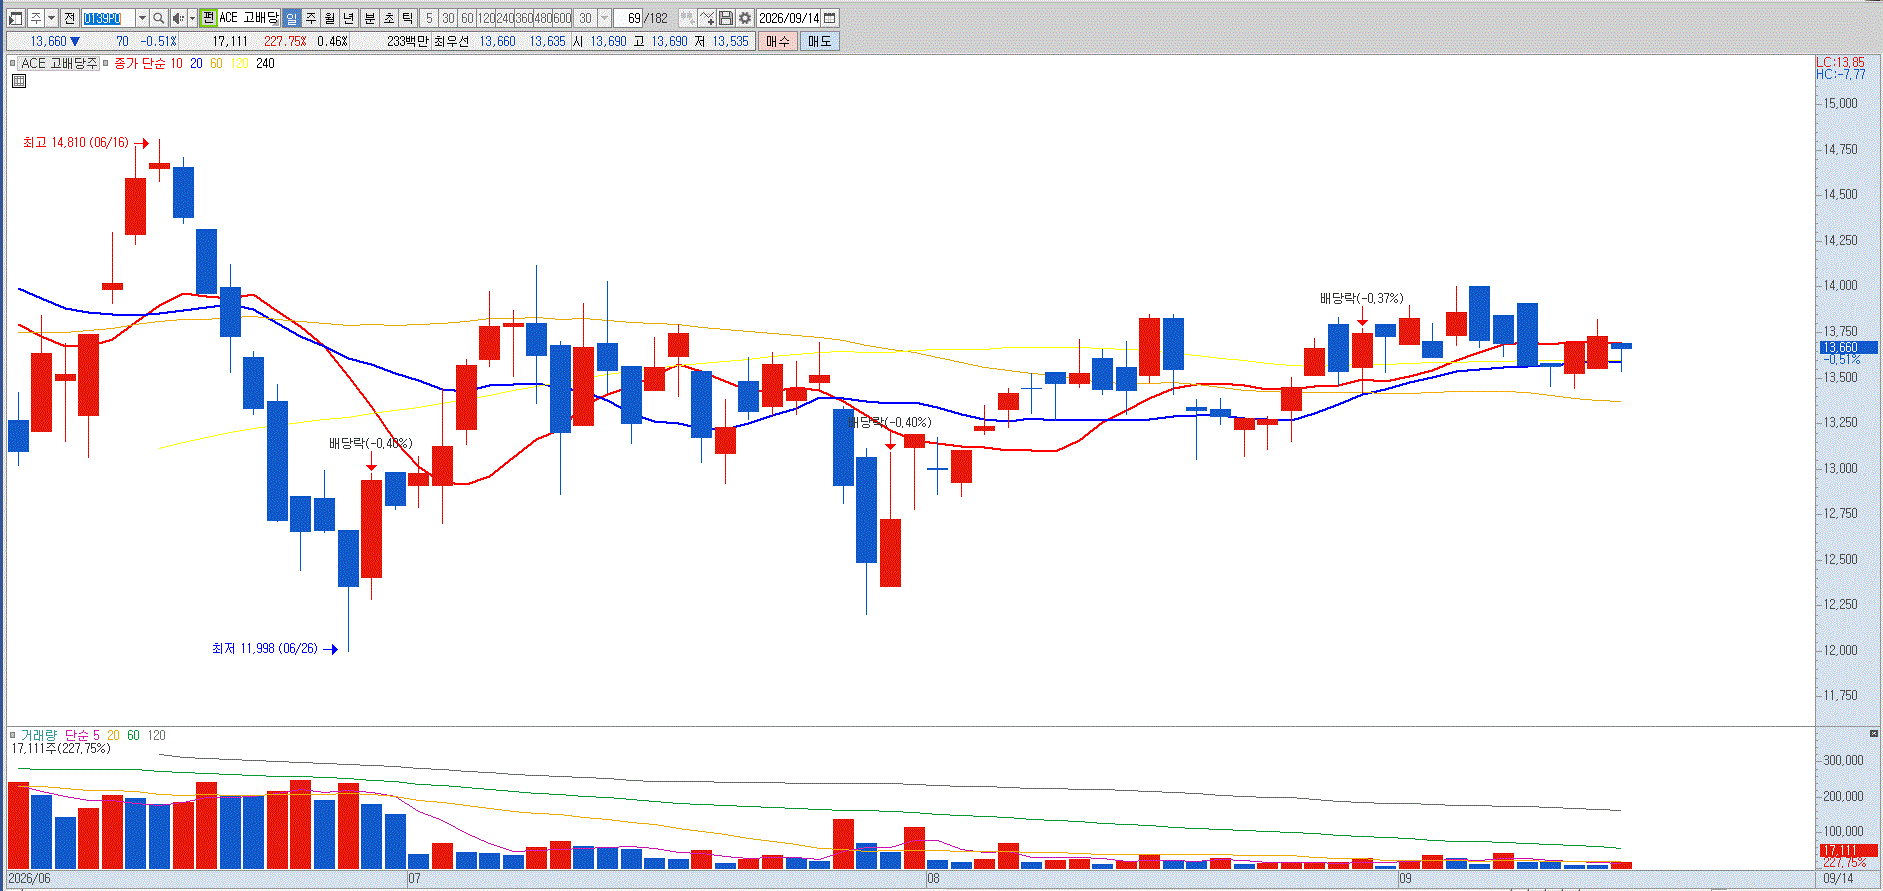This screenshot has width=1883, height=891.
Task: Click the 거래량 volume indicator label
Action: click(39, 735)
